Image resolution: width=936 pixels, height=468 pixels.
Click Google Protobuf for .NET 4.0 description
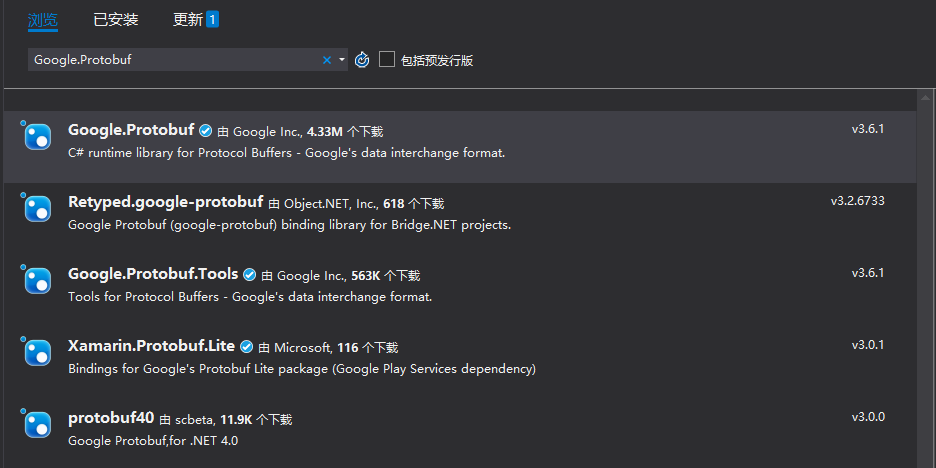pyautogui.click(x=153, y=441)
